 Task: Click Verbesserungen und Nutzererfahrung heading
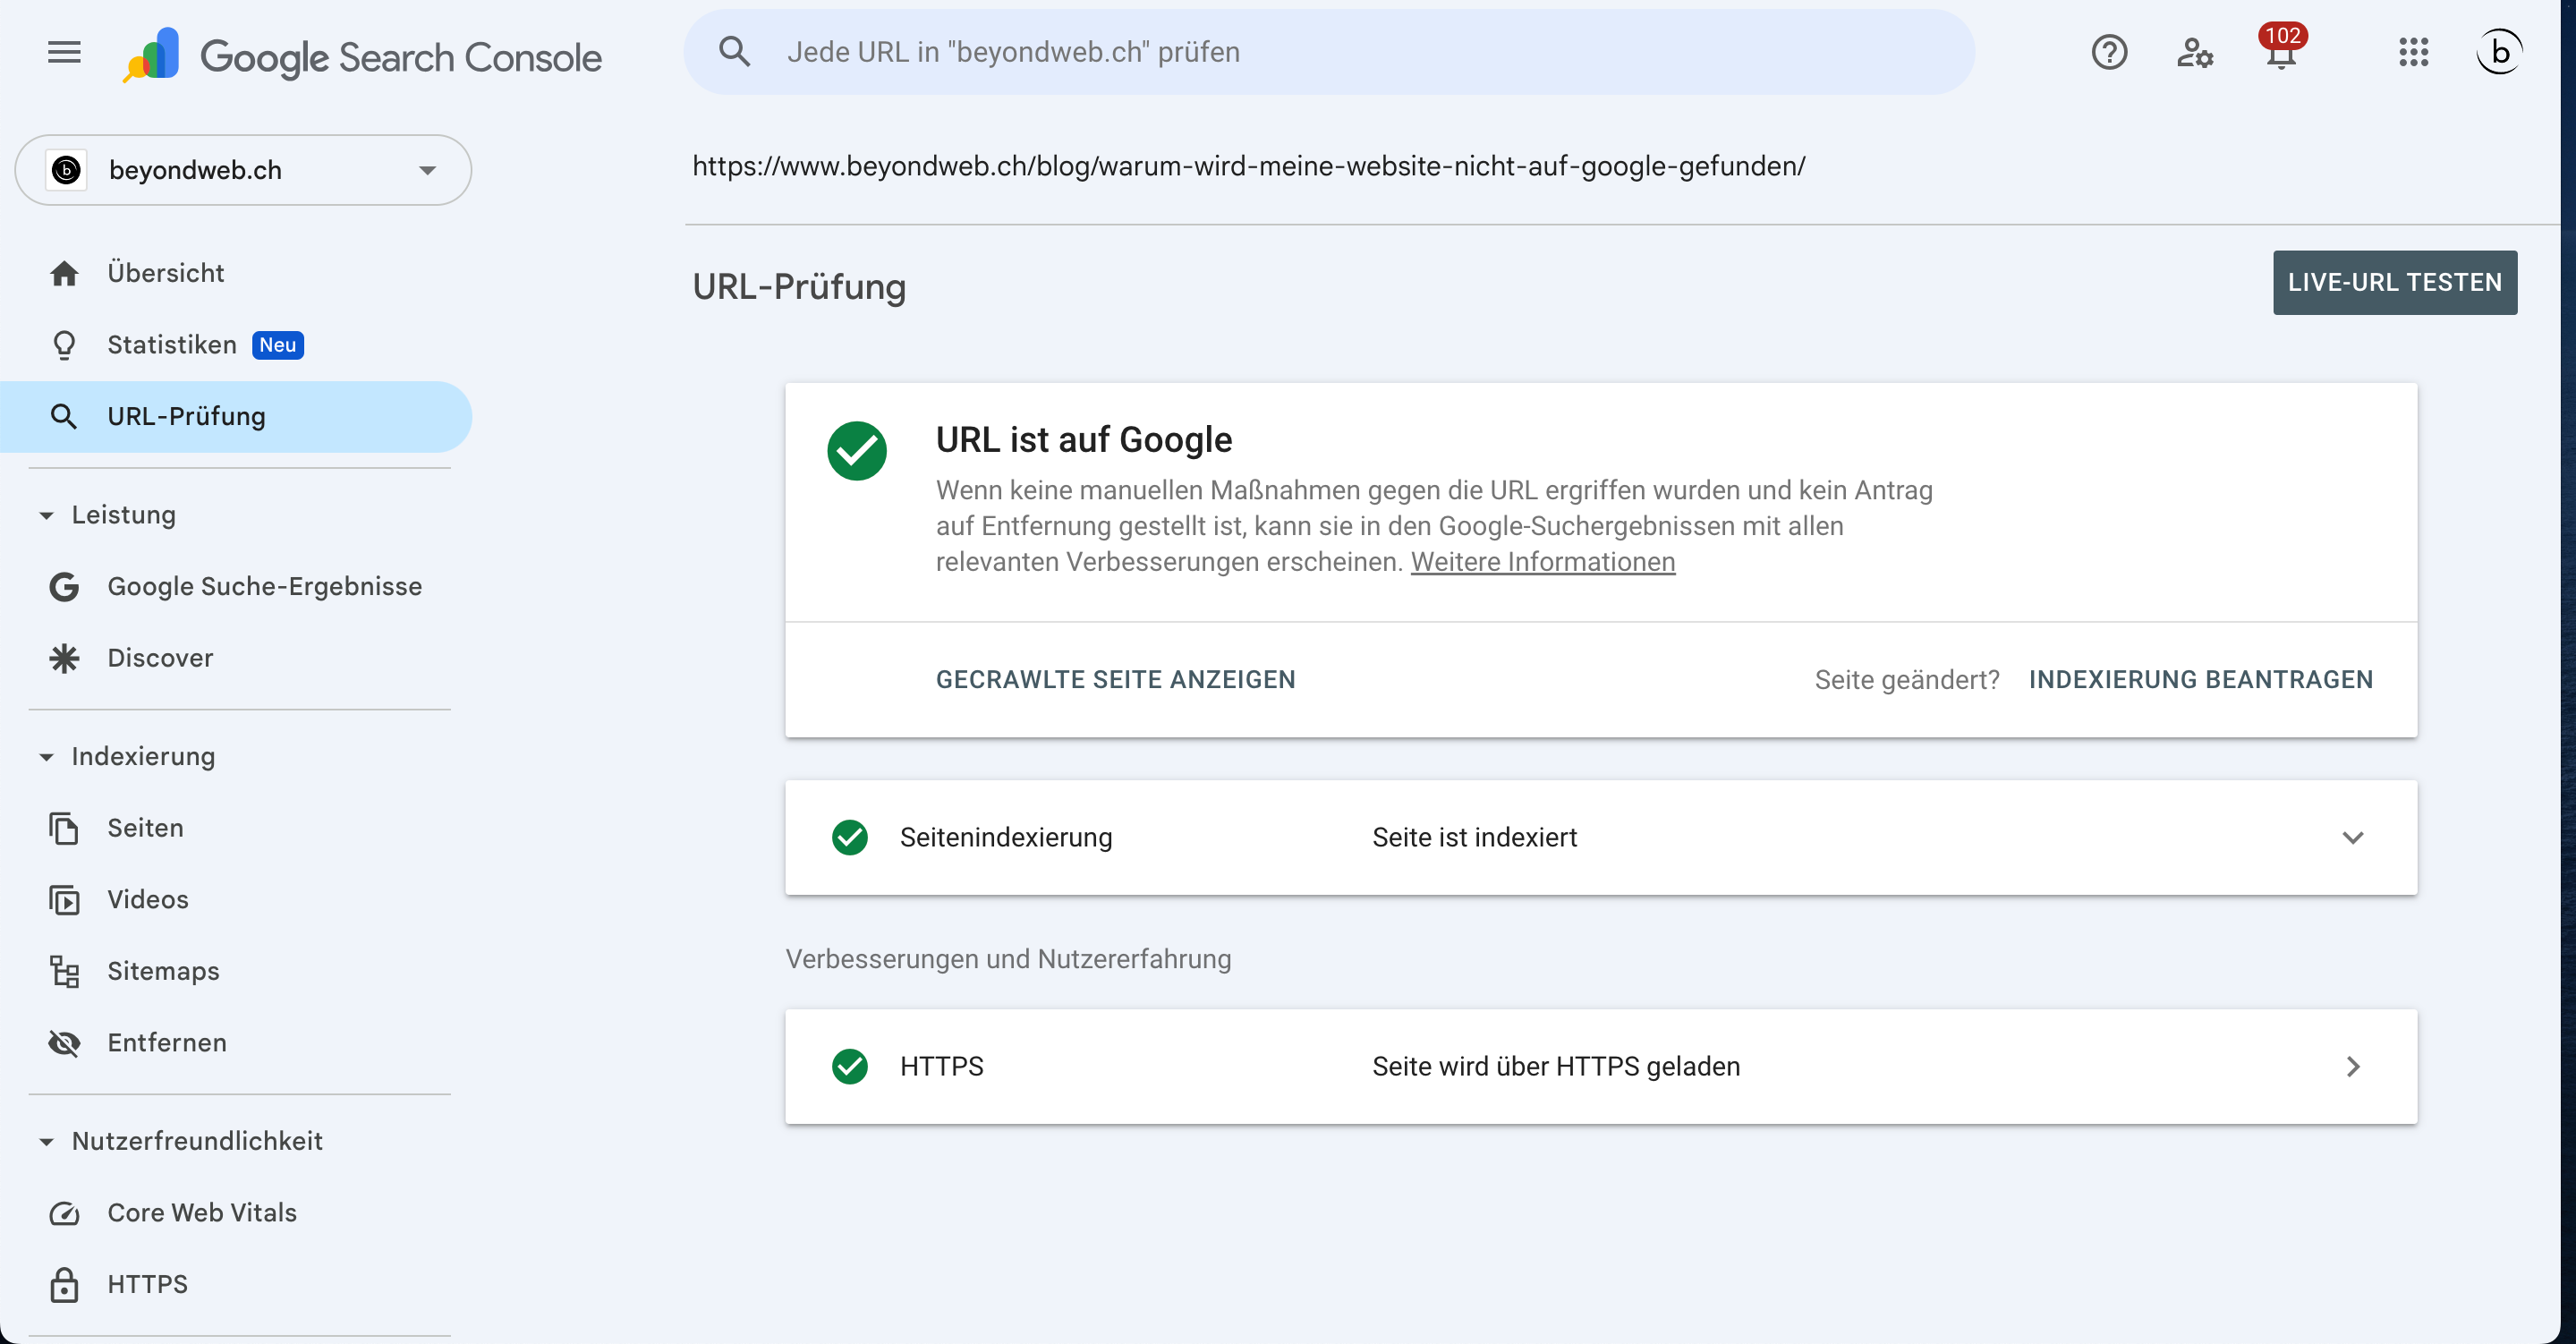coord(1008,959)
